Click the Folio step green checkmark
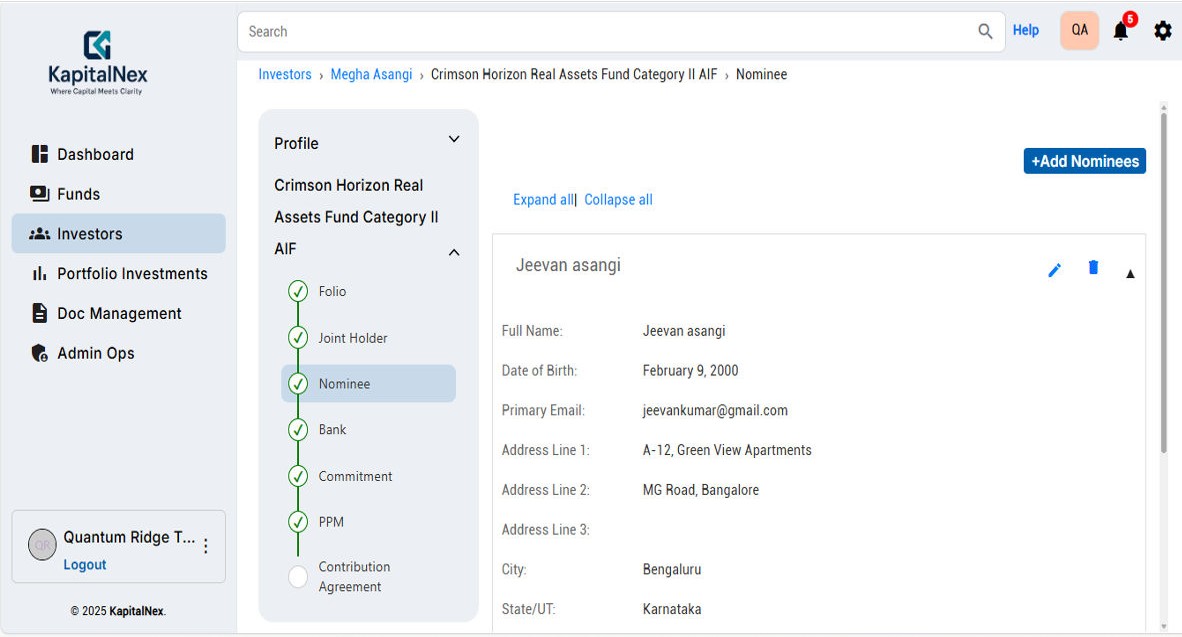 [x=298, y=291]
